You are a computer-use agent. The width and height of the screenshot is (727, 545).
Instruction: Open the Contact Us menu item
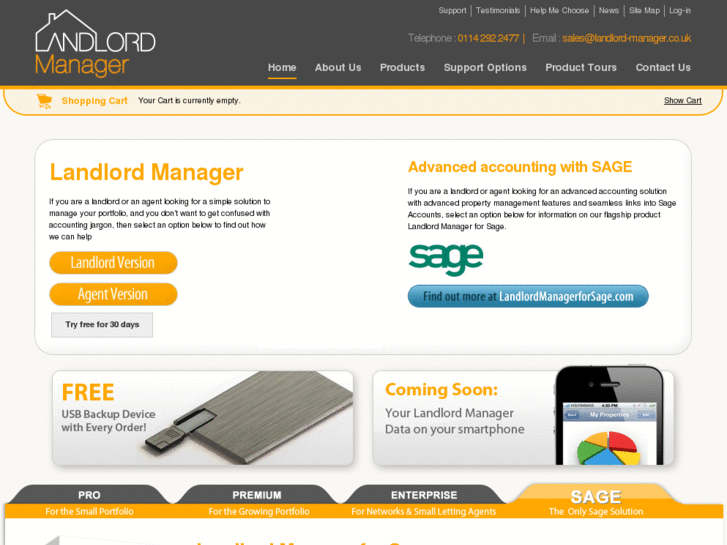[x=663, y=68]
